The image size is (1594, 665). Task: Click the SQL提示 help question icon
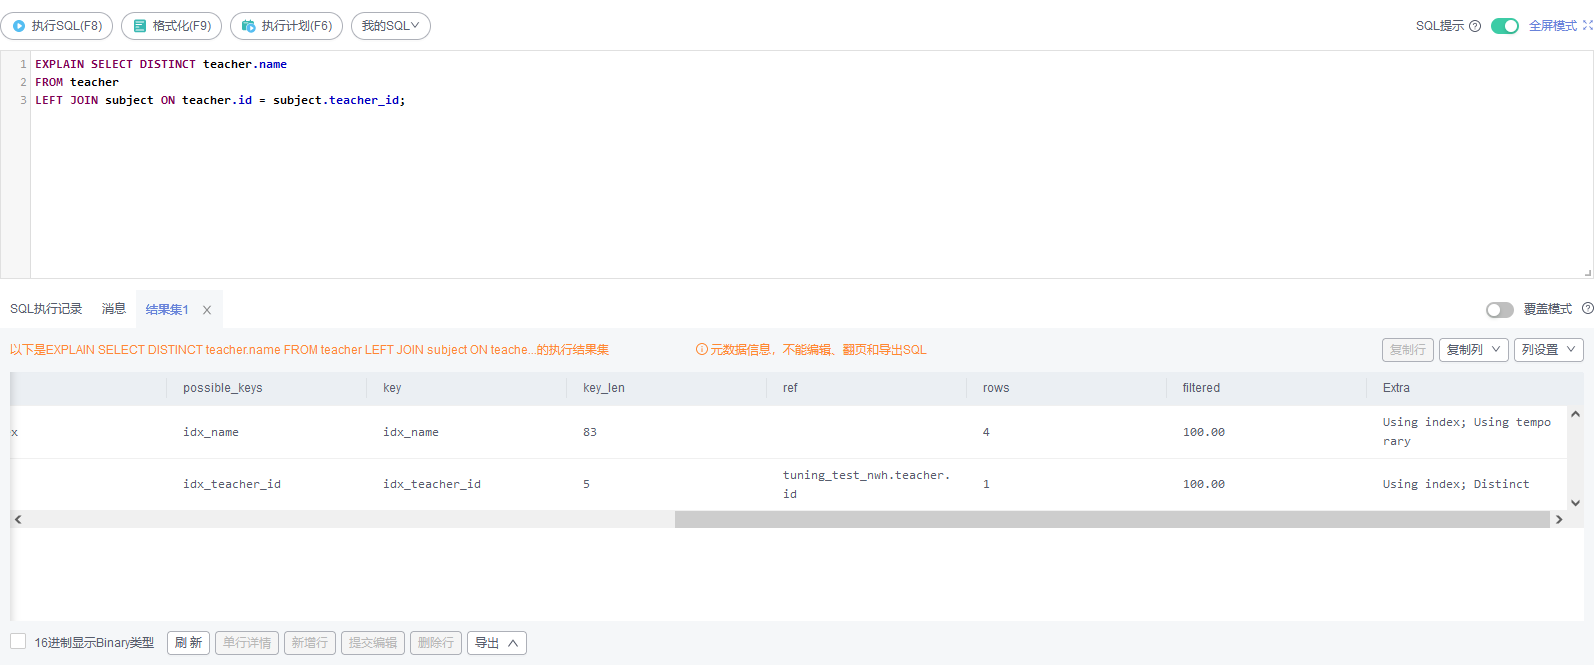click(x=1475, y=26)
